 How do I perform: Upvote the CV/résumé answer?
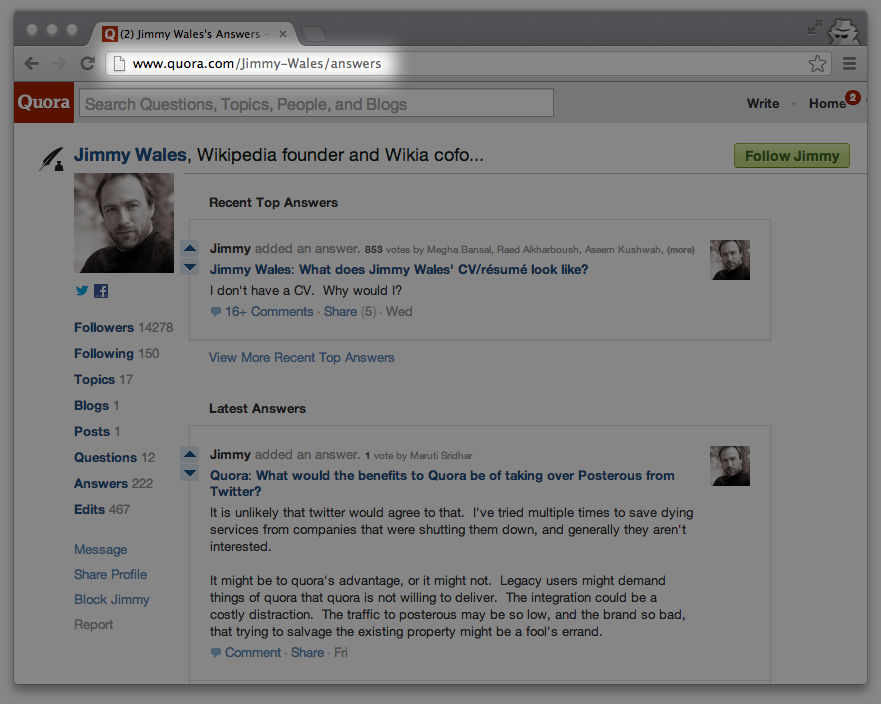click(190, 248)
